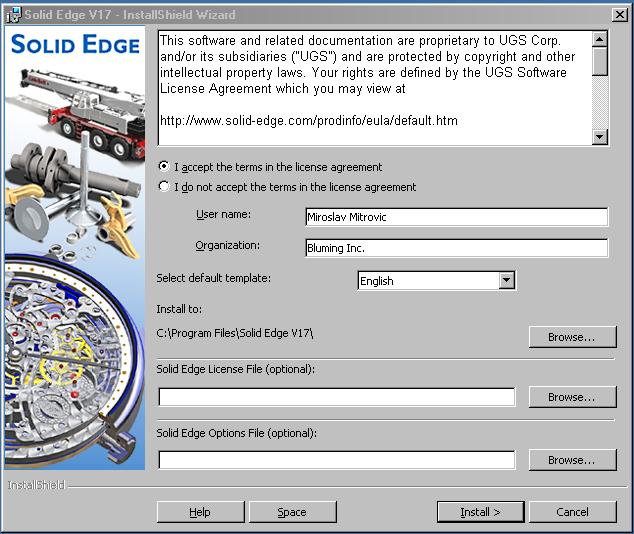634x534 pixels.
Task: Click the install path 'C:\Program Files\Solid Edge V17\'
Action: click(x=235, y=333)
